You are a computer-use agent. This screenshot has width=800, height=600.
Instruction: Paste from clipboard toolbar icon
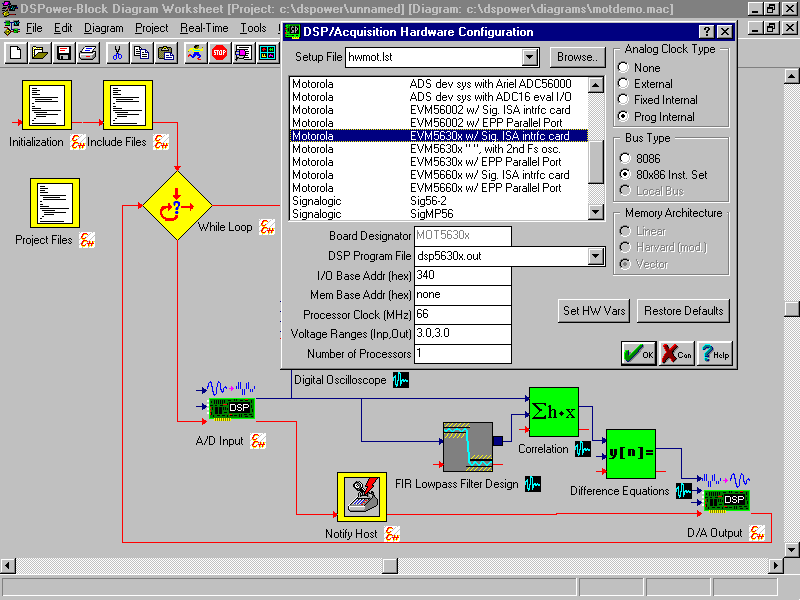coord(166,53)
